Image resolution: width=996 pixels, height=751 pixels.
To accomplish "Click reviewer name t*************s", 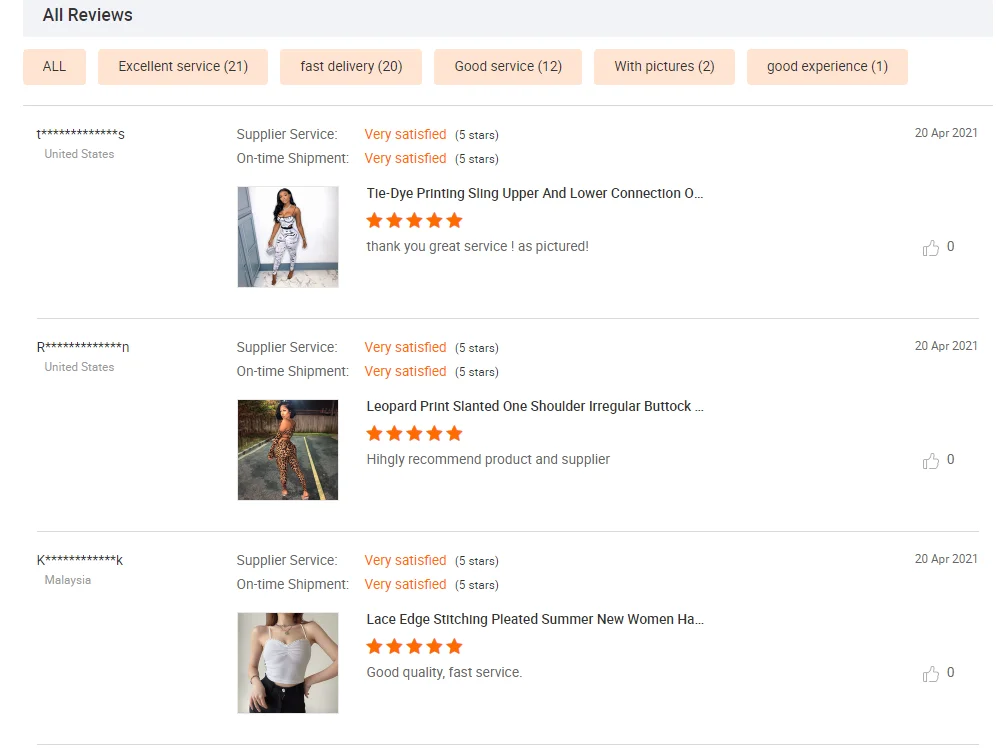I will coord(81,133).
